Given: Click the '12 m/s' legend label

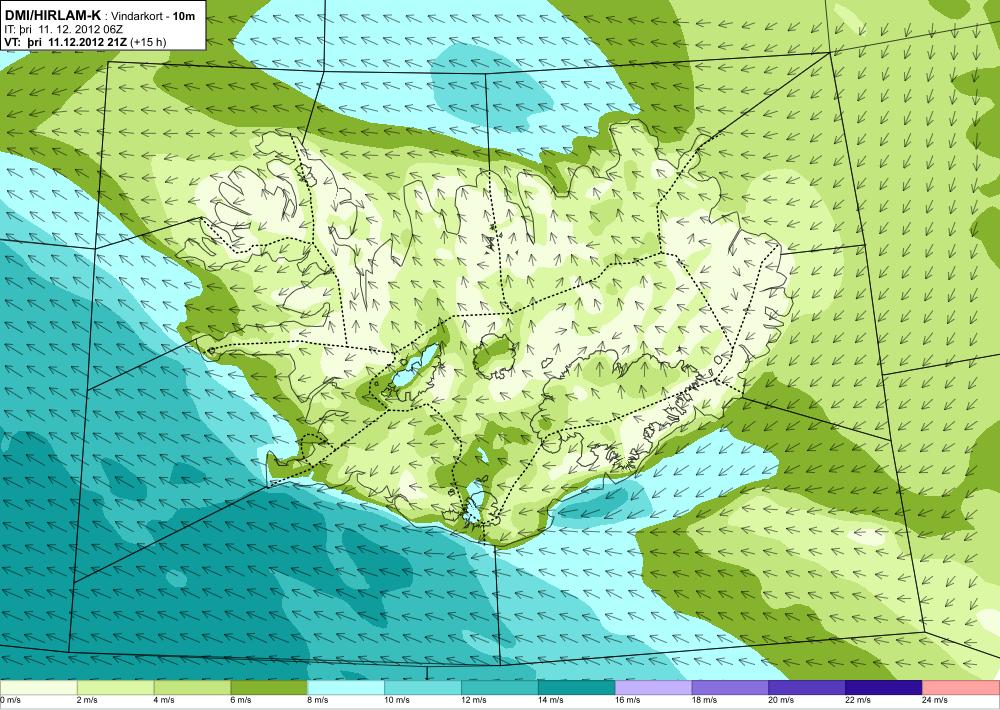Looking at the screenshot, I should (x=473, y=700).
